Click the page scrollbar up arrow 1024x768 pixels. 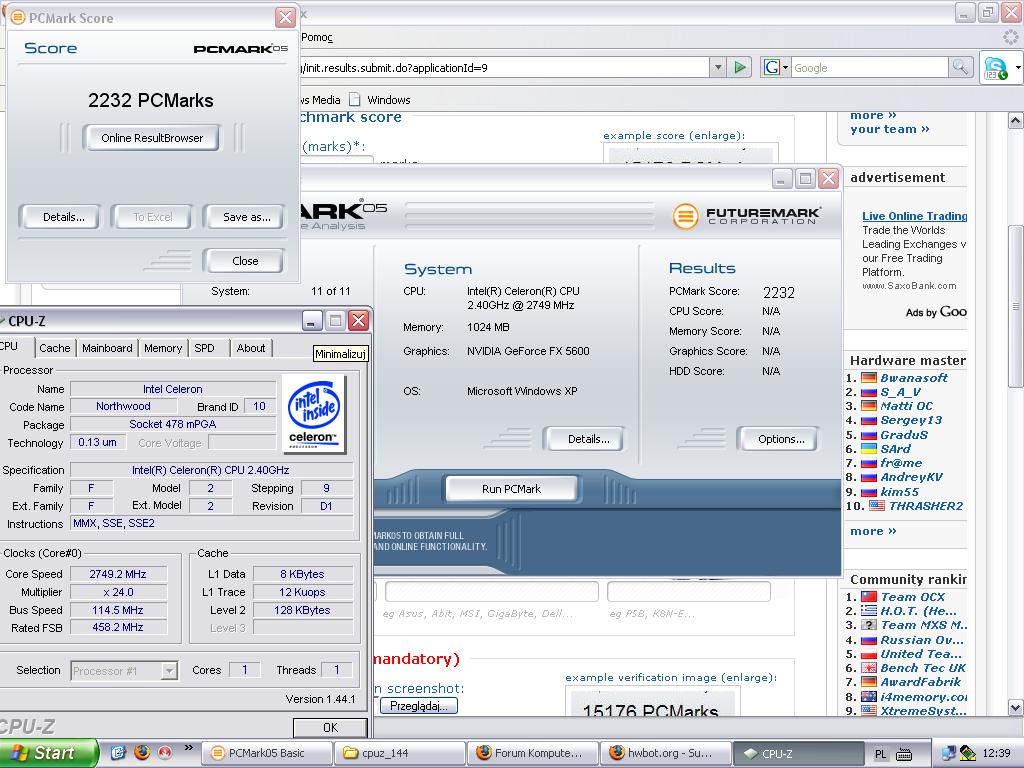[x=1016, y=120]
